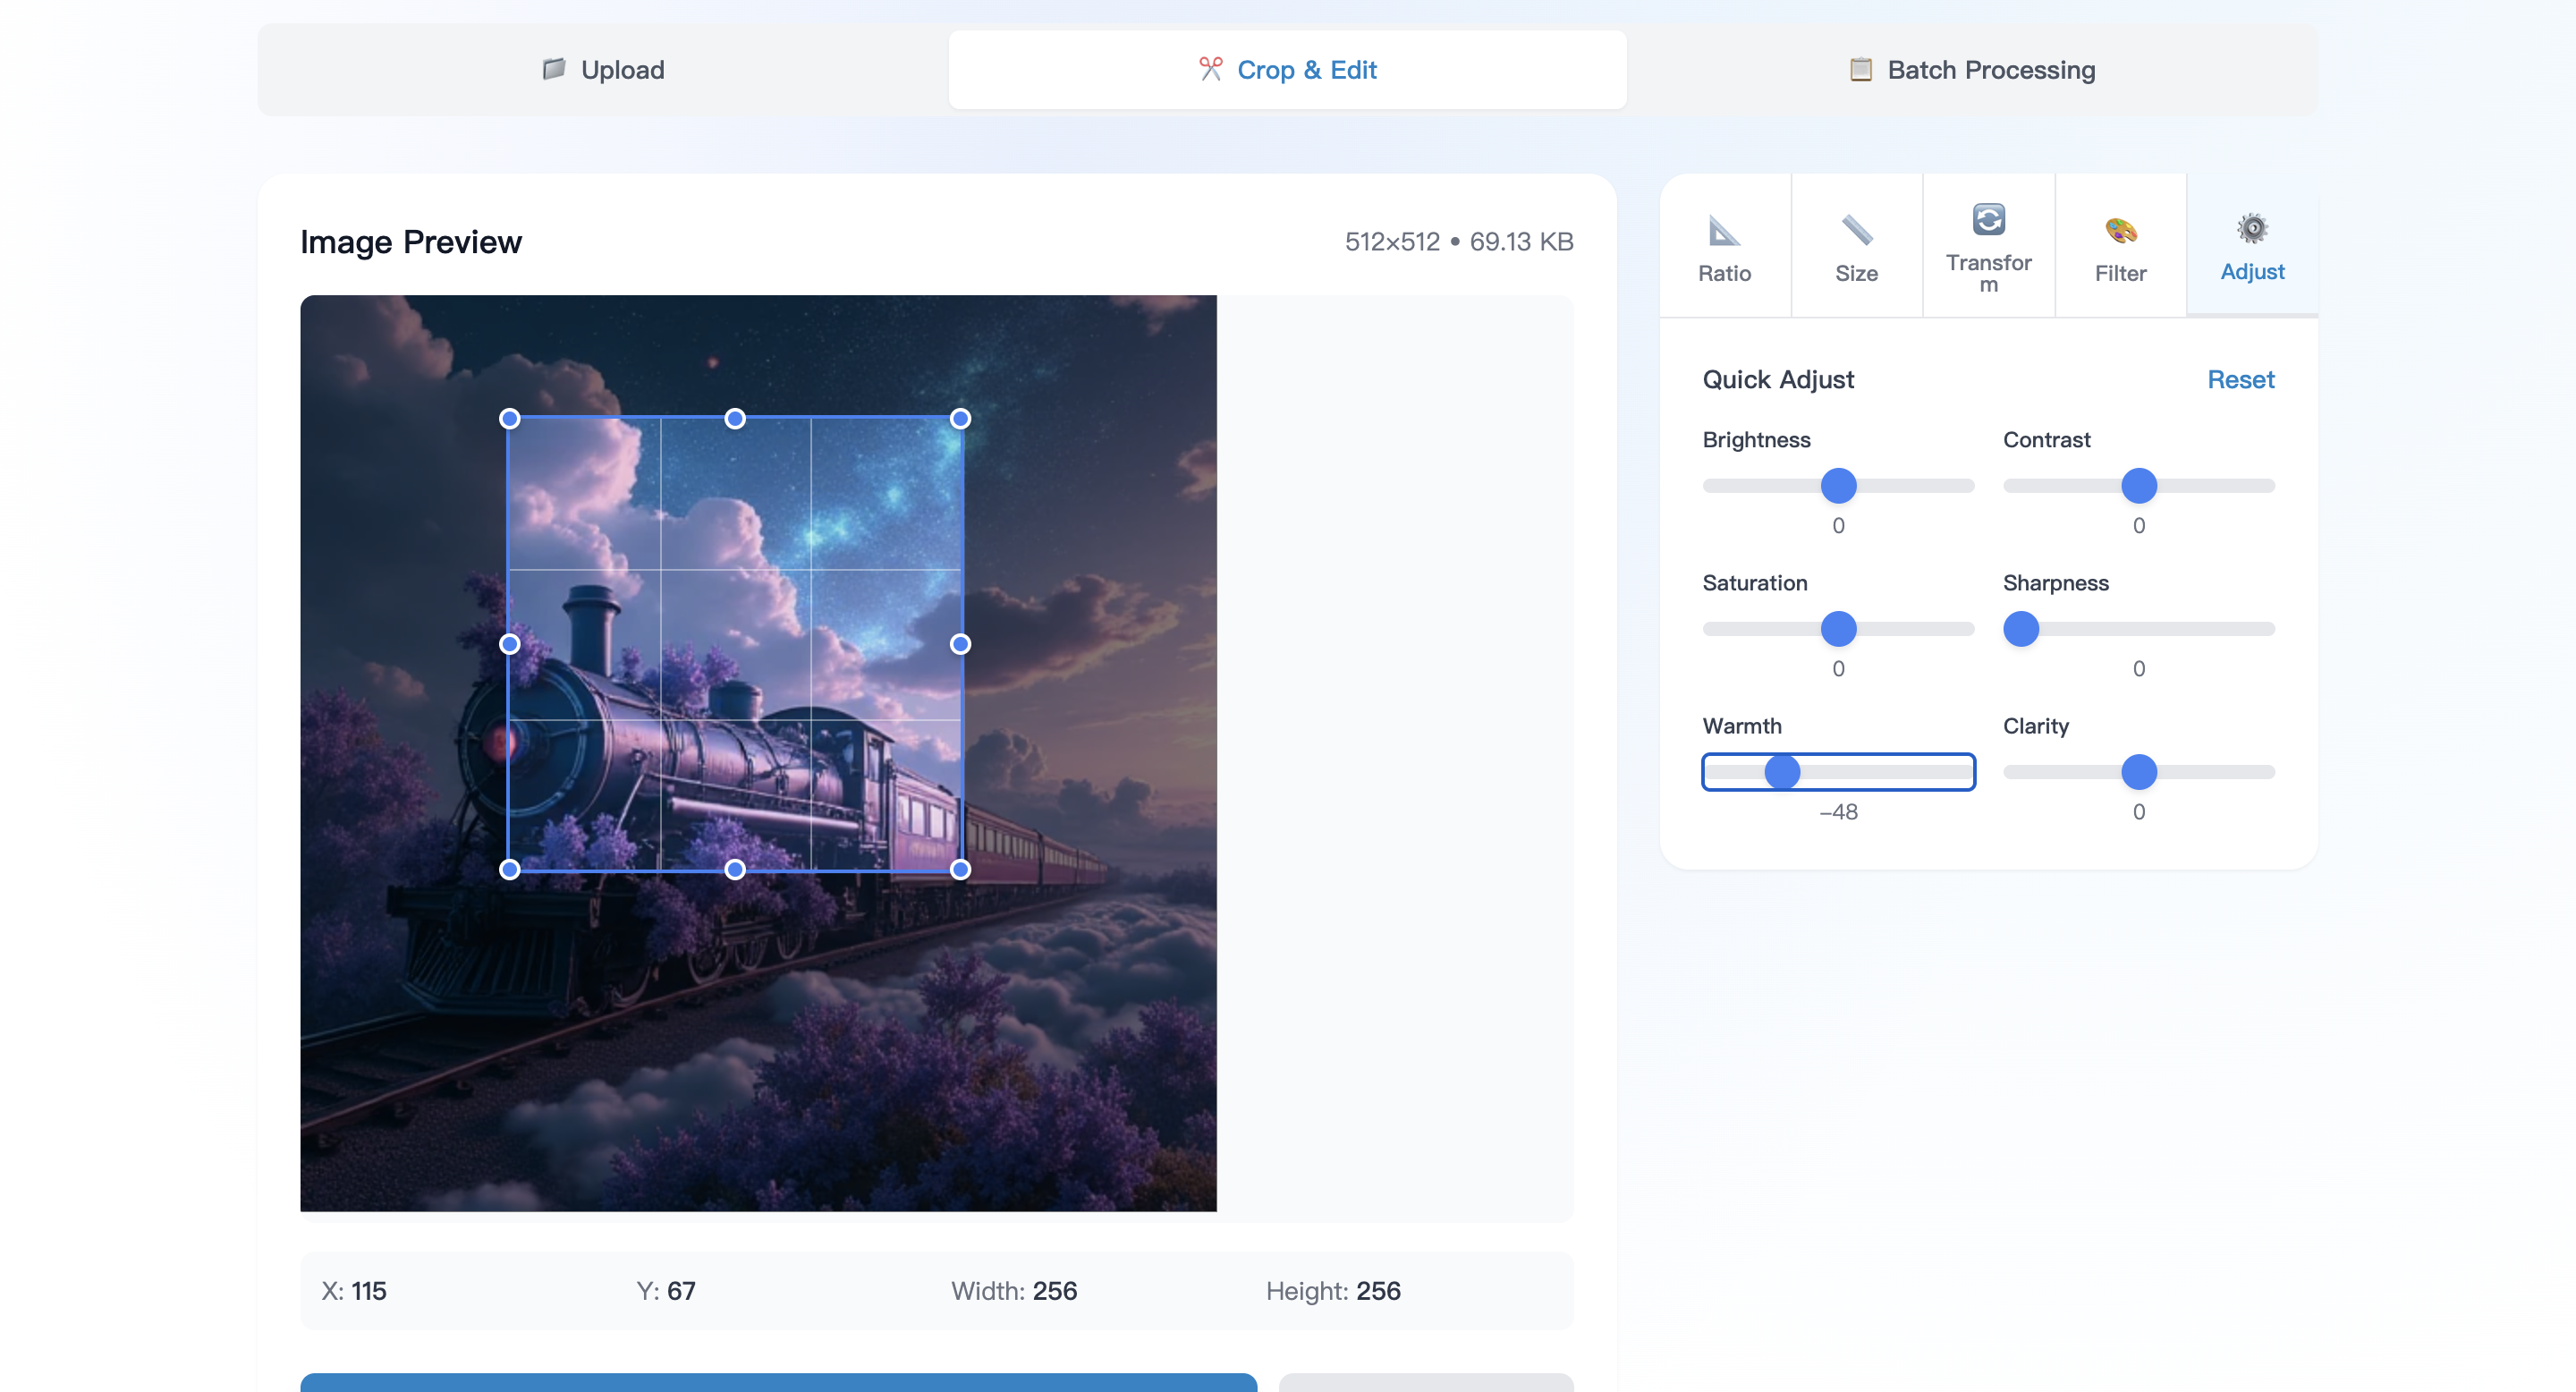
Task: Select the Transform rotate icon
Action: coord(1988,218)
